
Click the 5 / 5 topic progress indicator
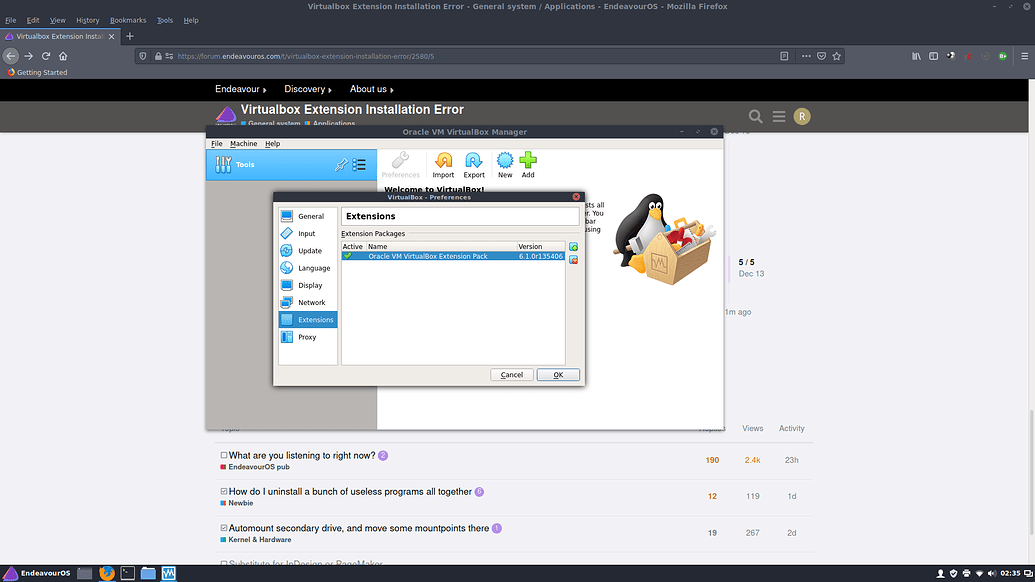pyautogui.click(x=747, y=262)
